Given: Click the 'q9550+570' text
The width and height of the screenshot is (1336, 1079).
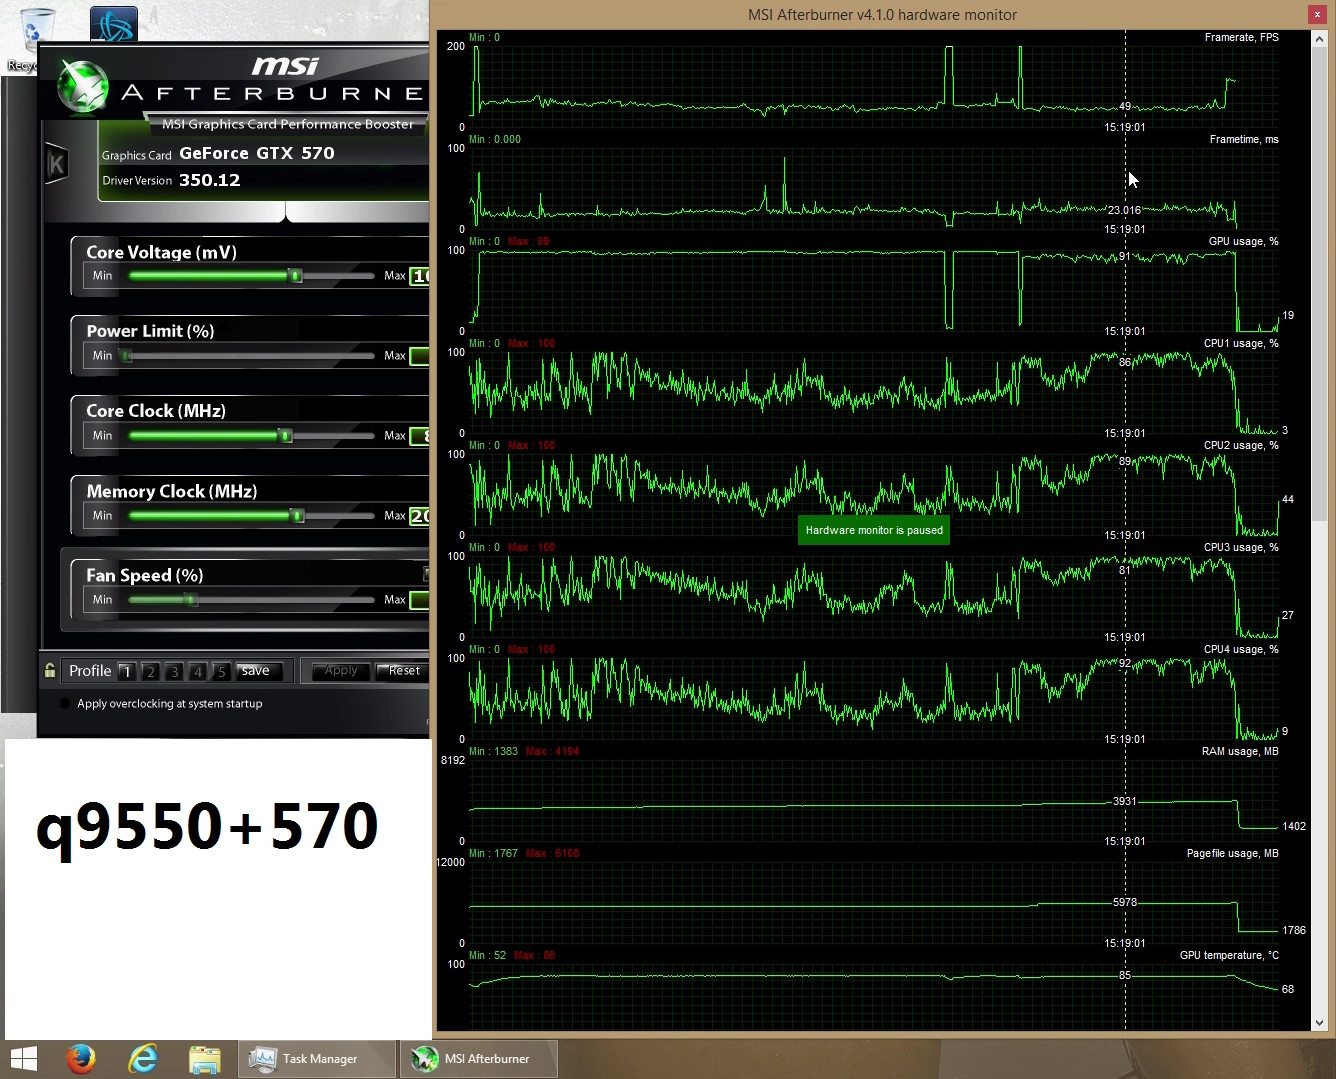Looking at the screenshot, I should tap(207, 828).
